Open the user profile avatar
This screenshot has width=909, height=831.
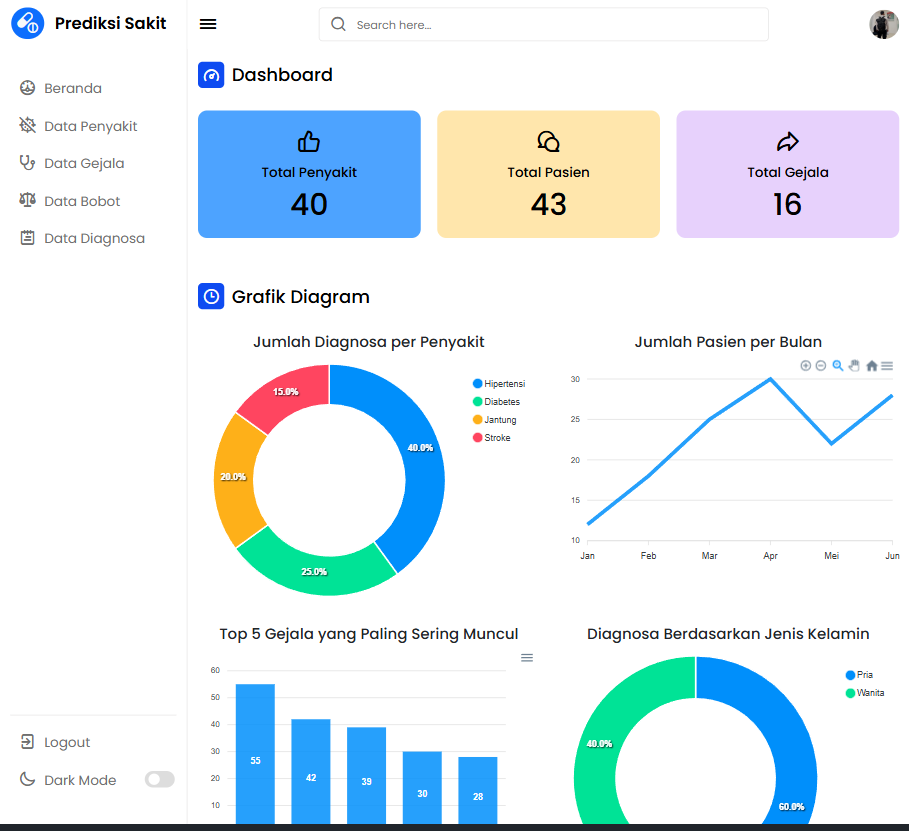coord(883,24)
